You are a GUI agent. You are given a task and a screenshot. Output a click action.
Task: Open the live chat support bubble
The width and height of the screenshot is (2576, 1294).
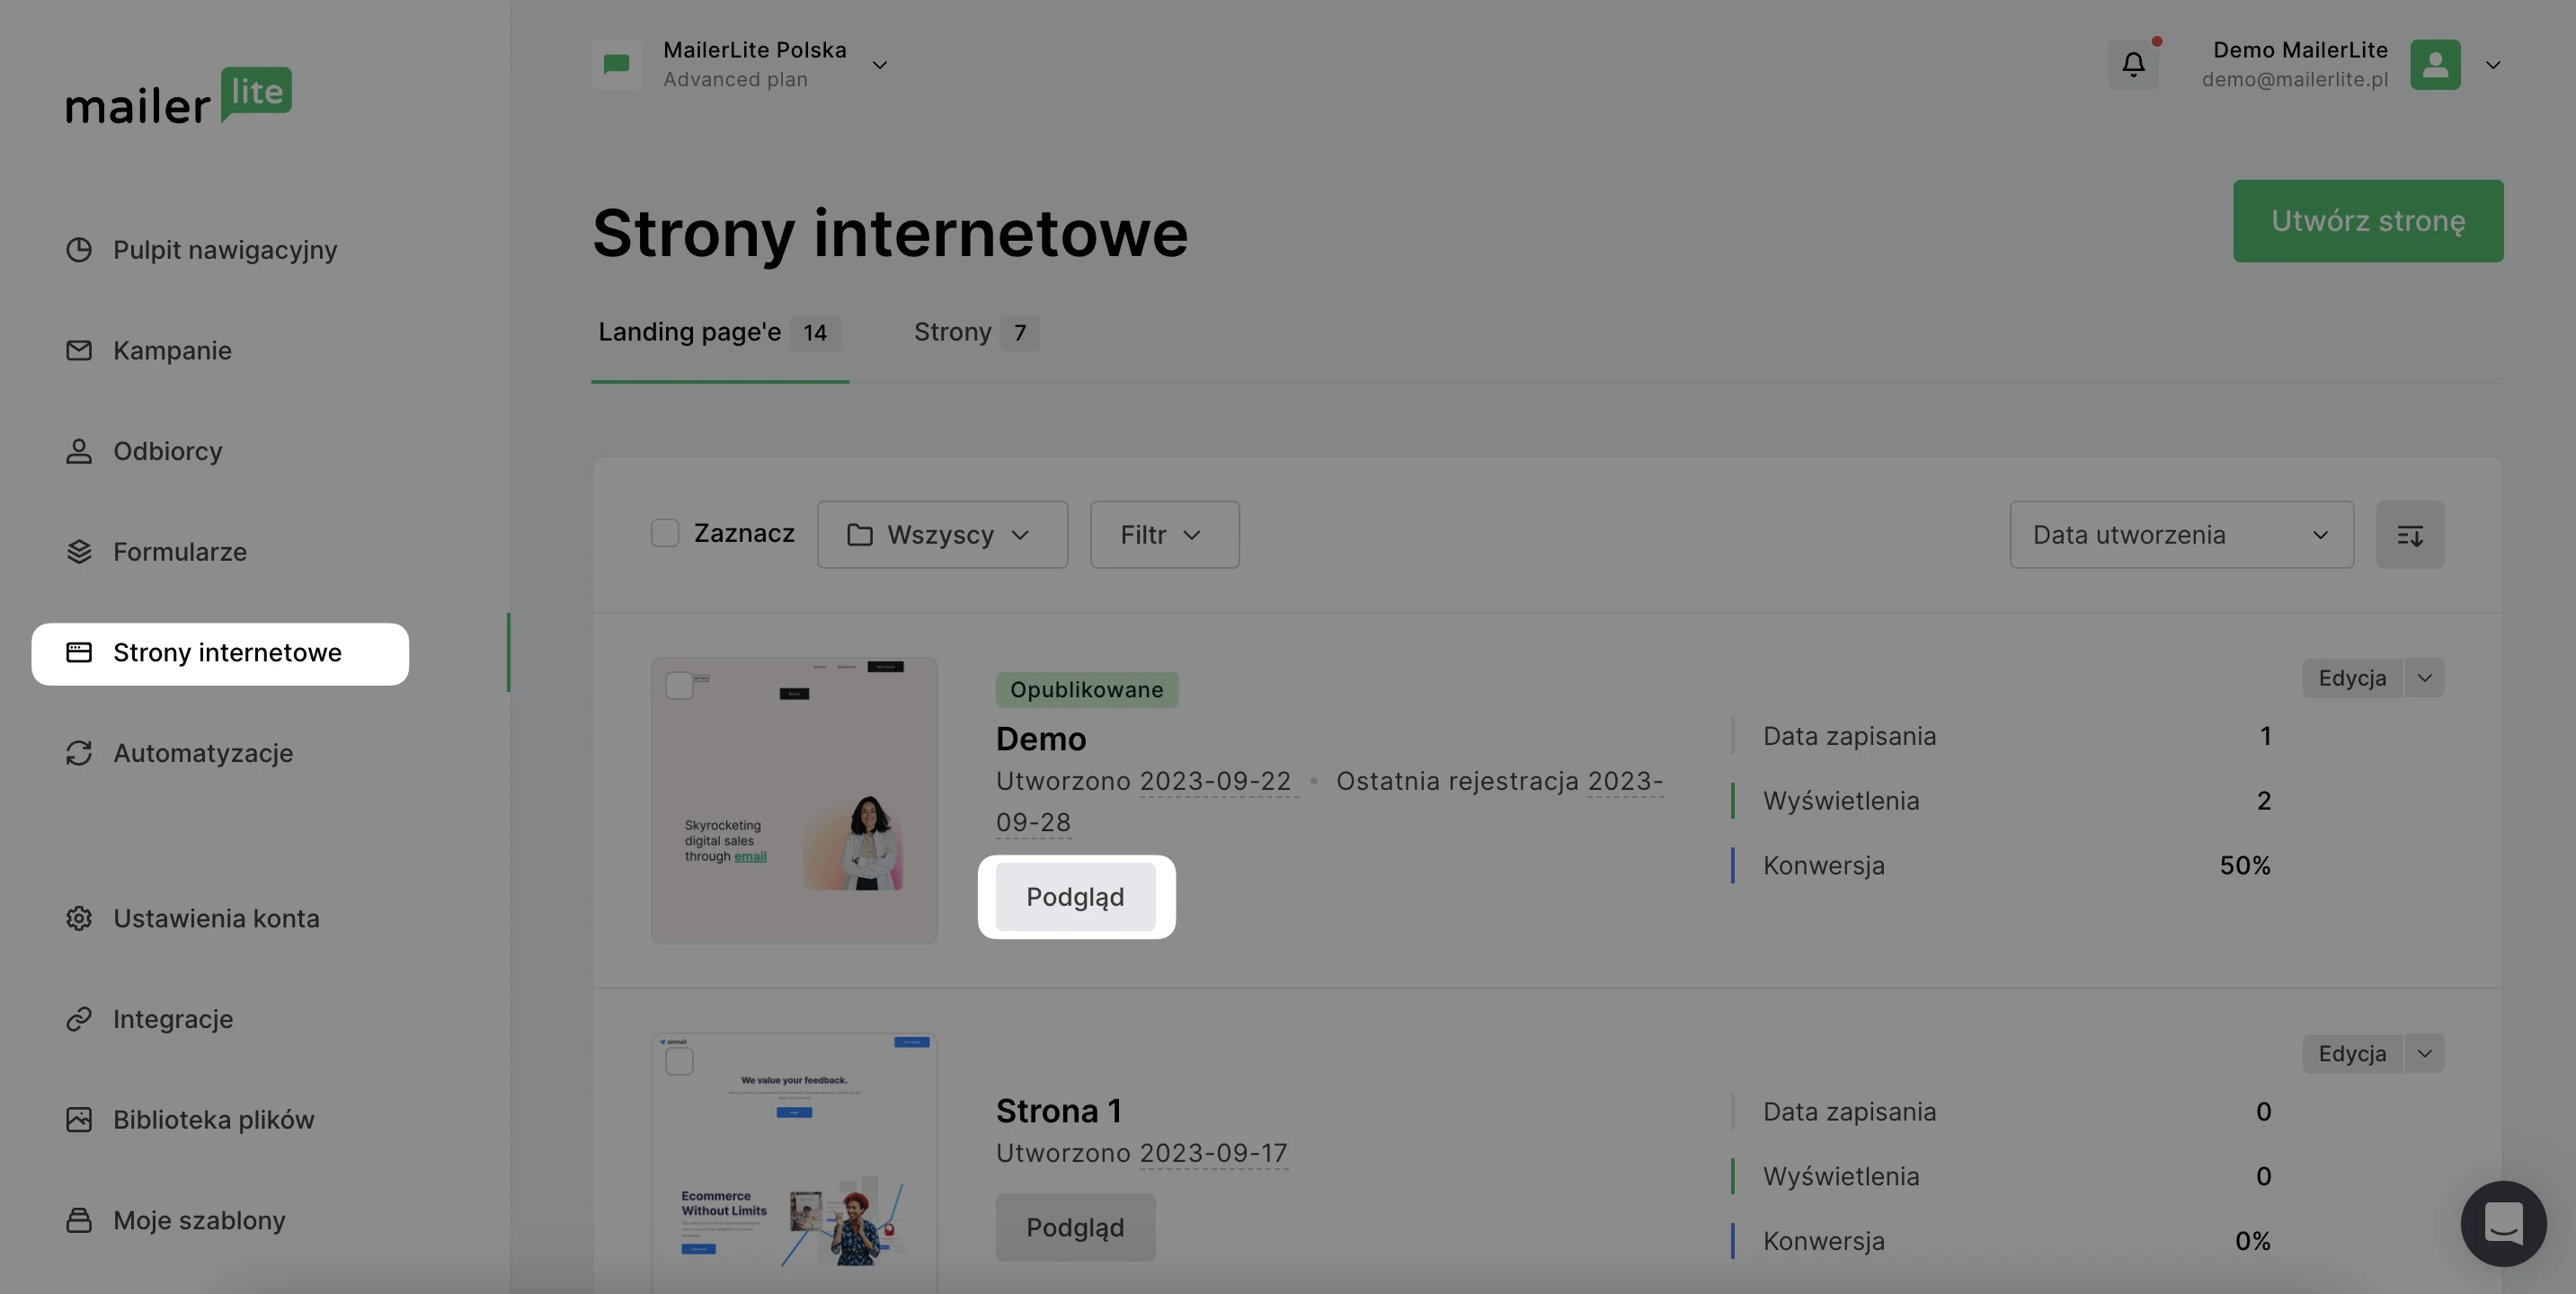tap(2502, 1222)
